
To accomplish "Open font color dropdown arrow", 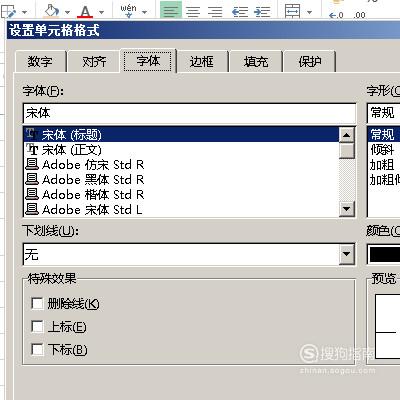I will (102, 12).
